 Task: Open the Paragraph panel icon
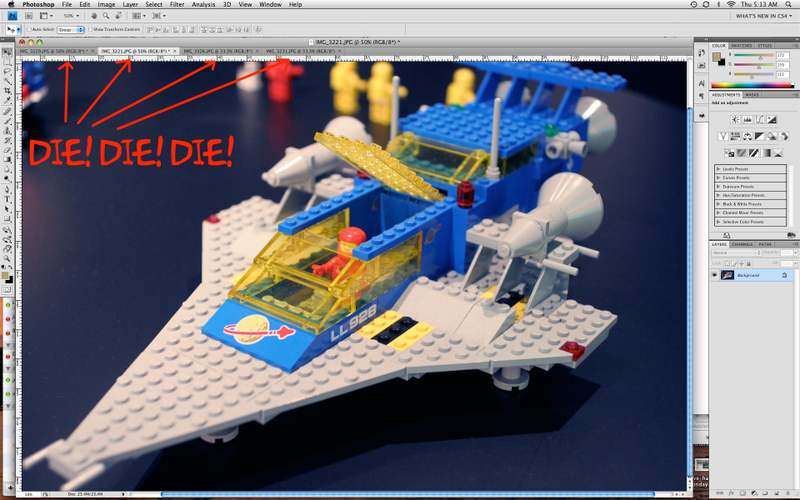pos(702,96)
